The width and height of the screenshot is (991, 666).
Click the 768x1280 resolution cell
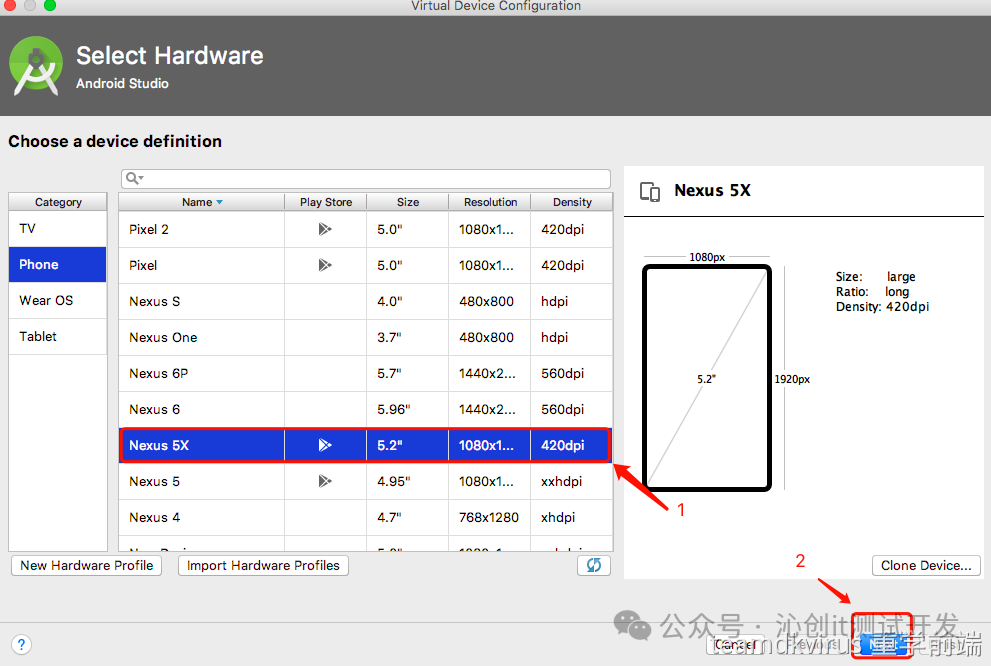pyautogui.click(x=489, y=518)
